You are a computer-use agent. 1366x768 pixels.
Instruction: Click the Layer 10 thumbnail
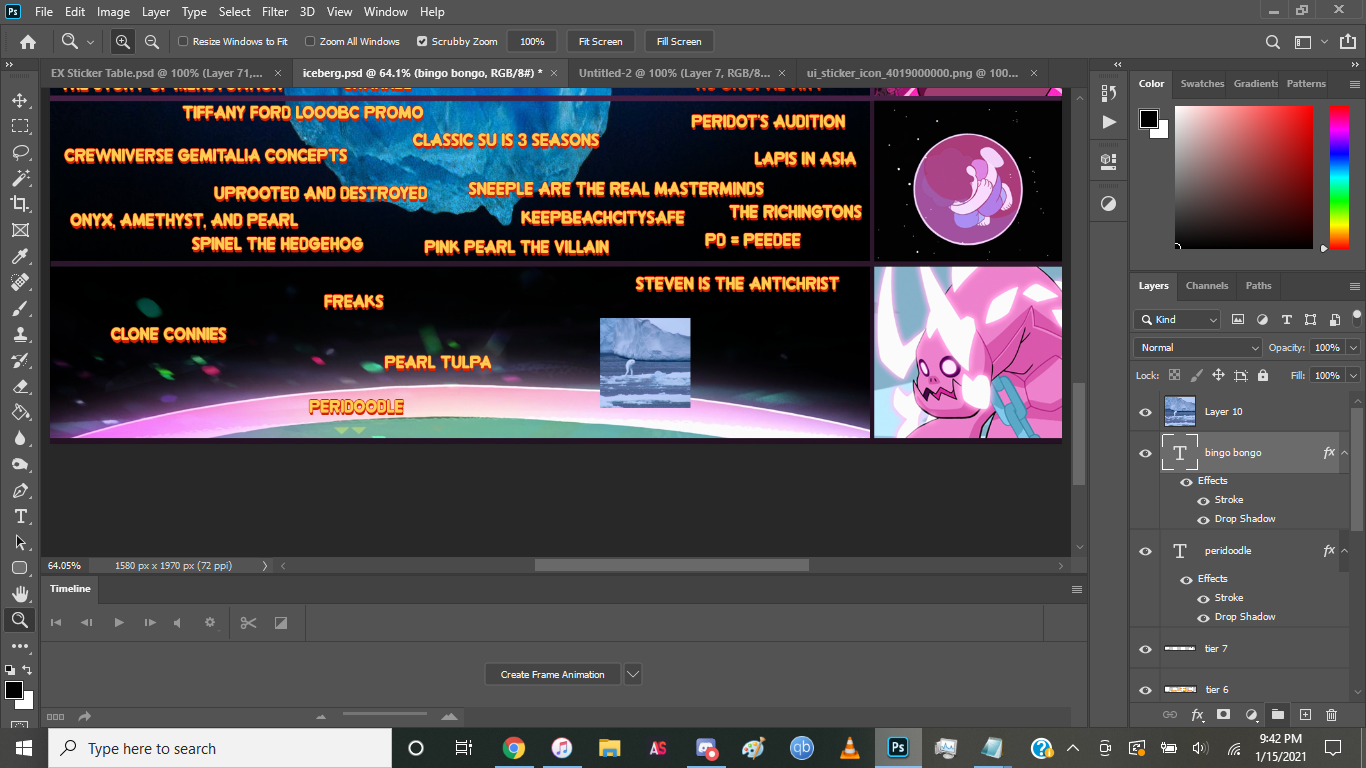[x=1180, y=412]
